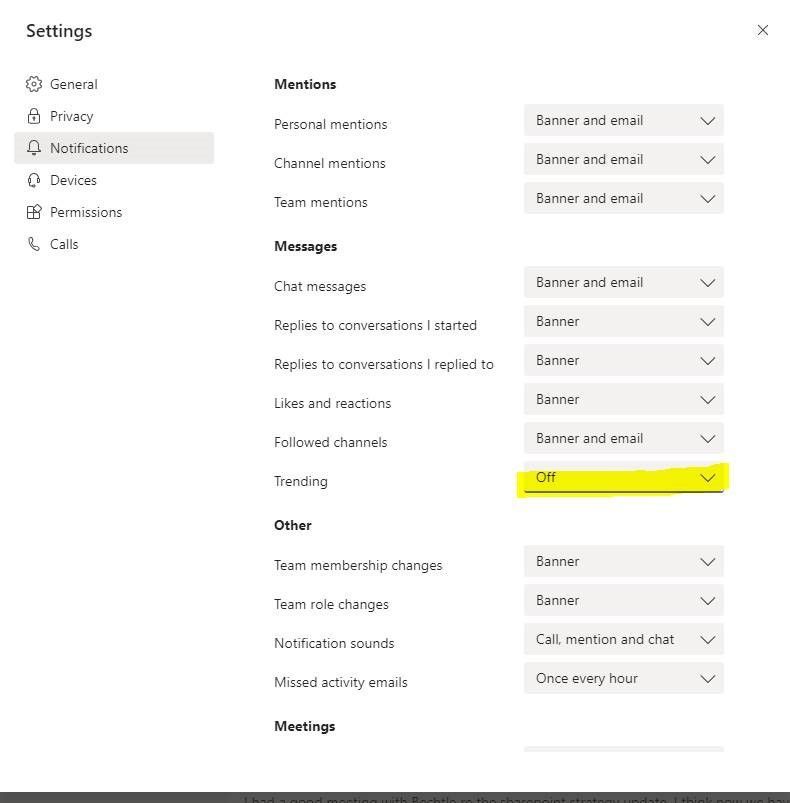Click the Personal mentions label
790x803 pixels.
[331, 124]
